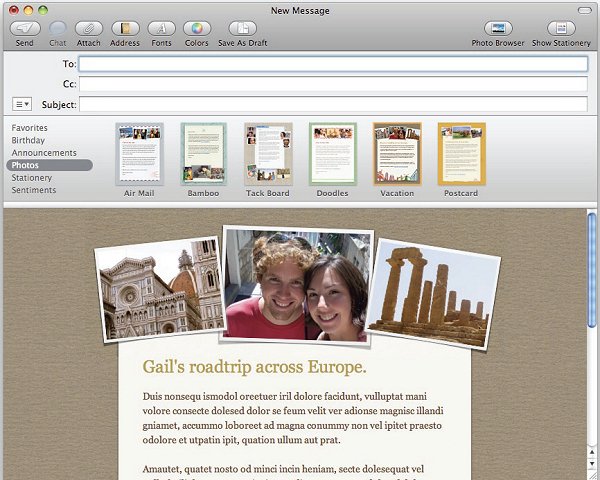Apply the Postcard stationery template
This screenshot has height=480, width=600.
[461, 154]
